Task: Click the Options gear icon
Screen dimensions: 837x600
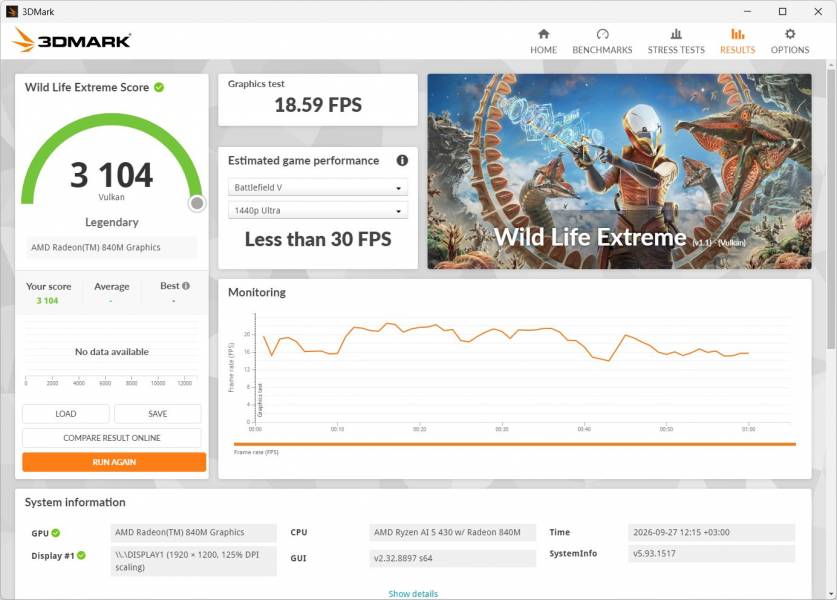Action: [x=789, y=34]
